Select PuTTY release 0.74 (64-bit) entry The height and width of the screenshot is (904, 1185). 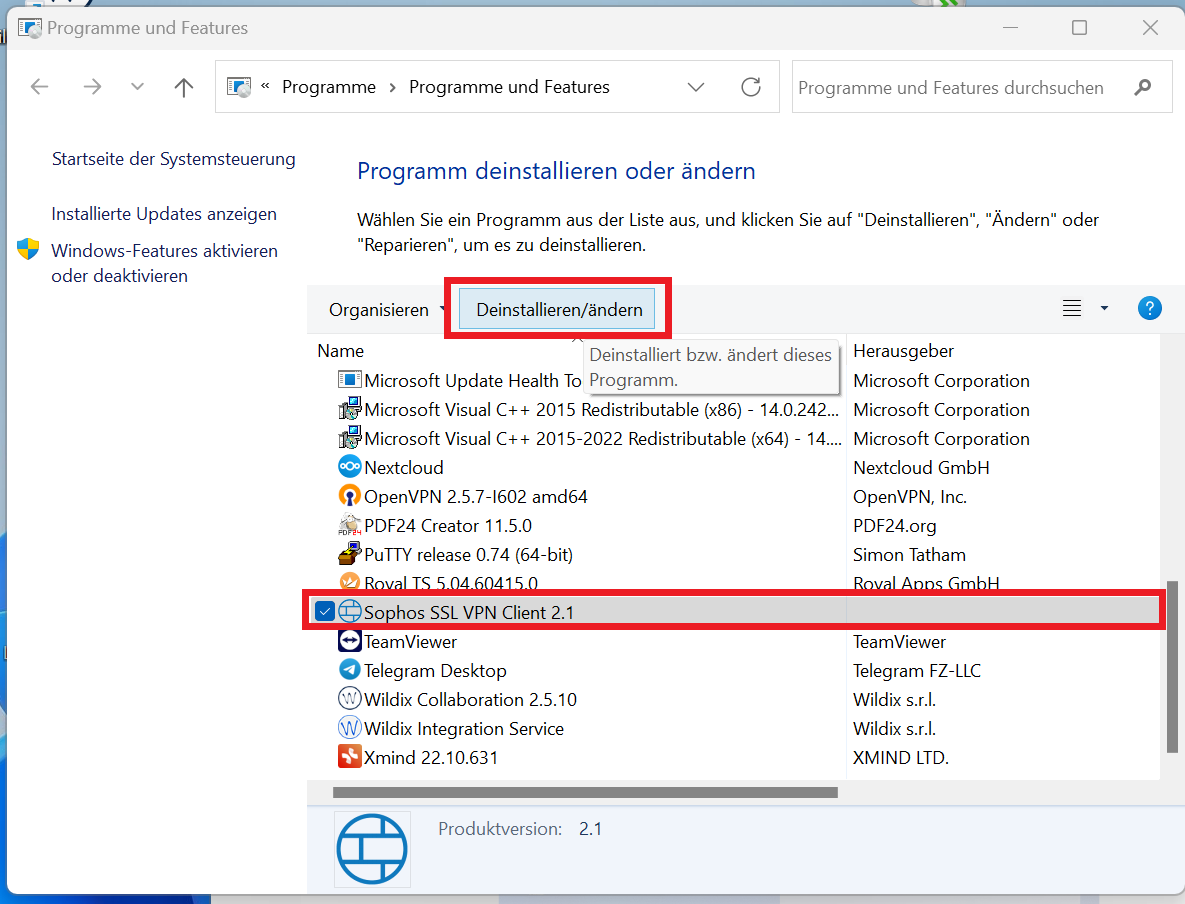tap(469, 555)
